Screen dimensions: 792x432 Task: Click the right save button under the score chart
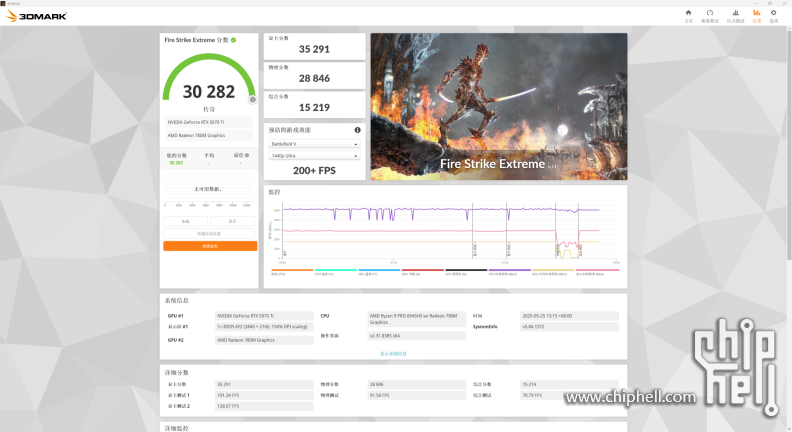pyautogui.click(x=232, y=221)
